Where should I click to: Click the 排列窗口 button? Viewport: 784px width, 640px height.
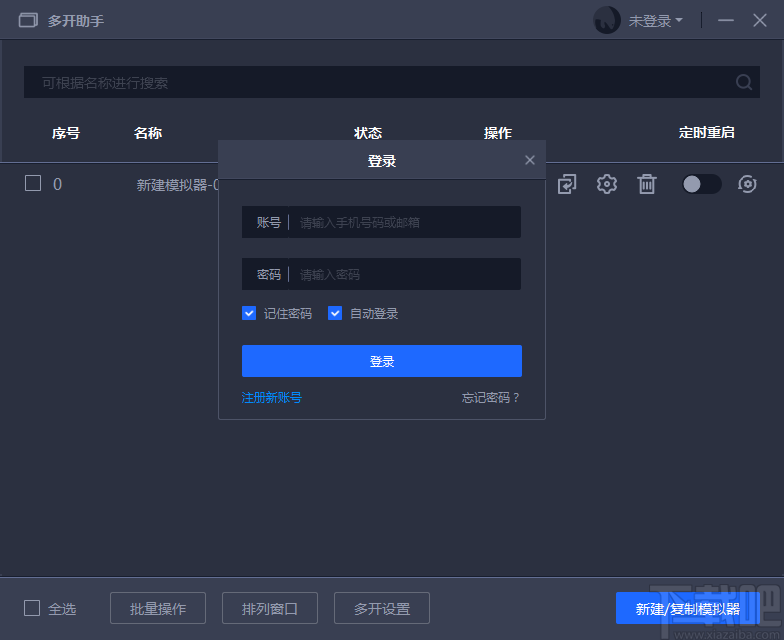point(270,608)
